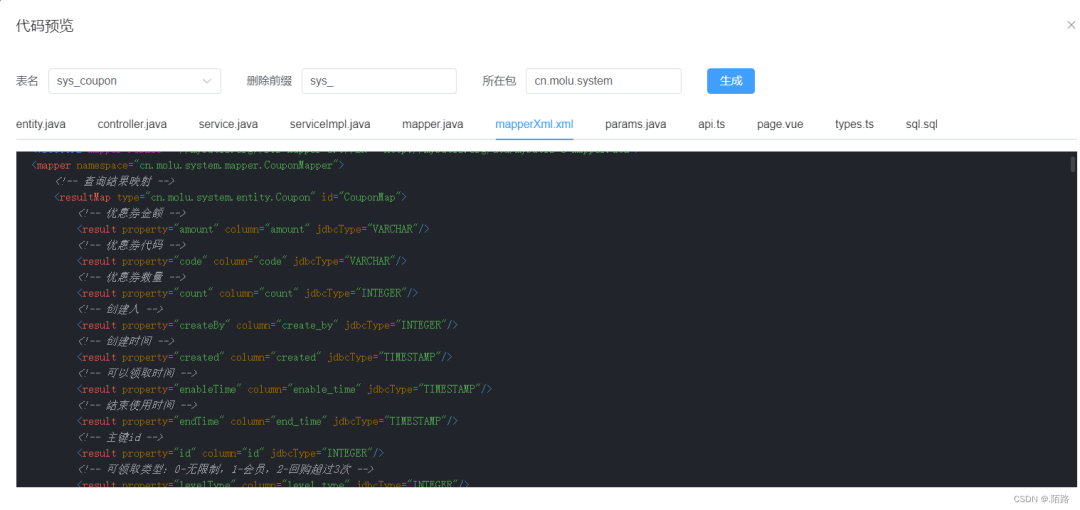Click the resultMap CouponMap line
This screenshot has width=1080, height=510.
230,197
